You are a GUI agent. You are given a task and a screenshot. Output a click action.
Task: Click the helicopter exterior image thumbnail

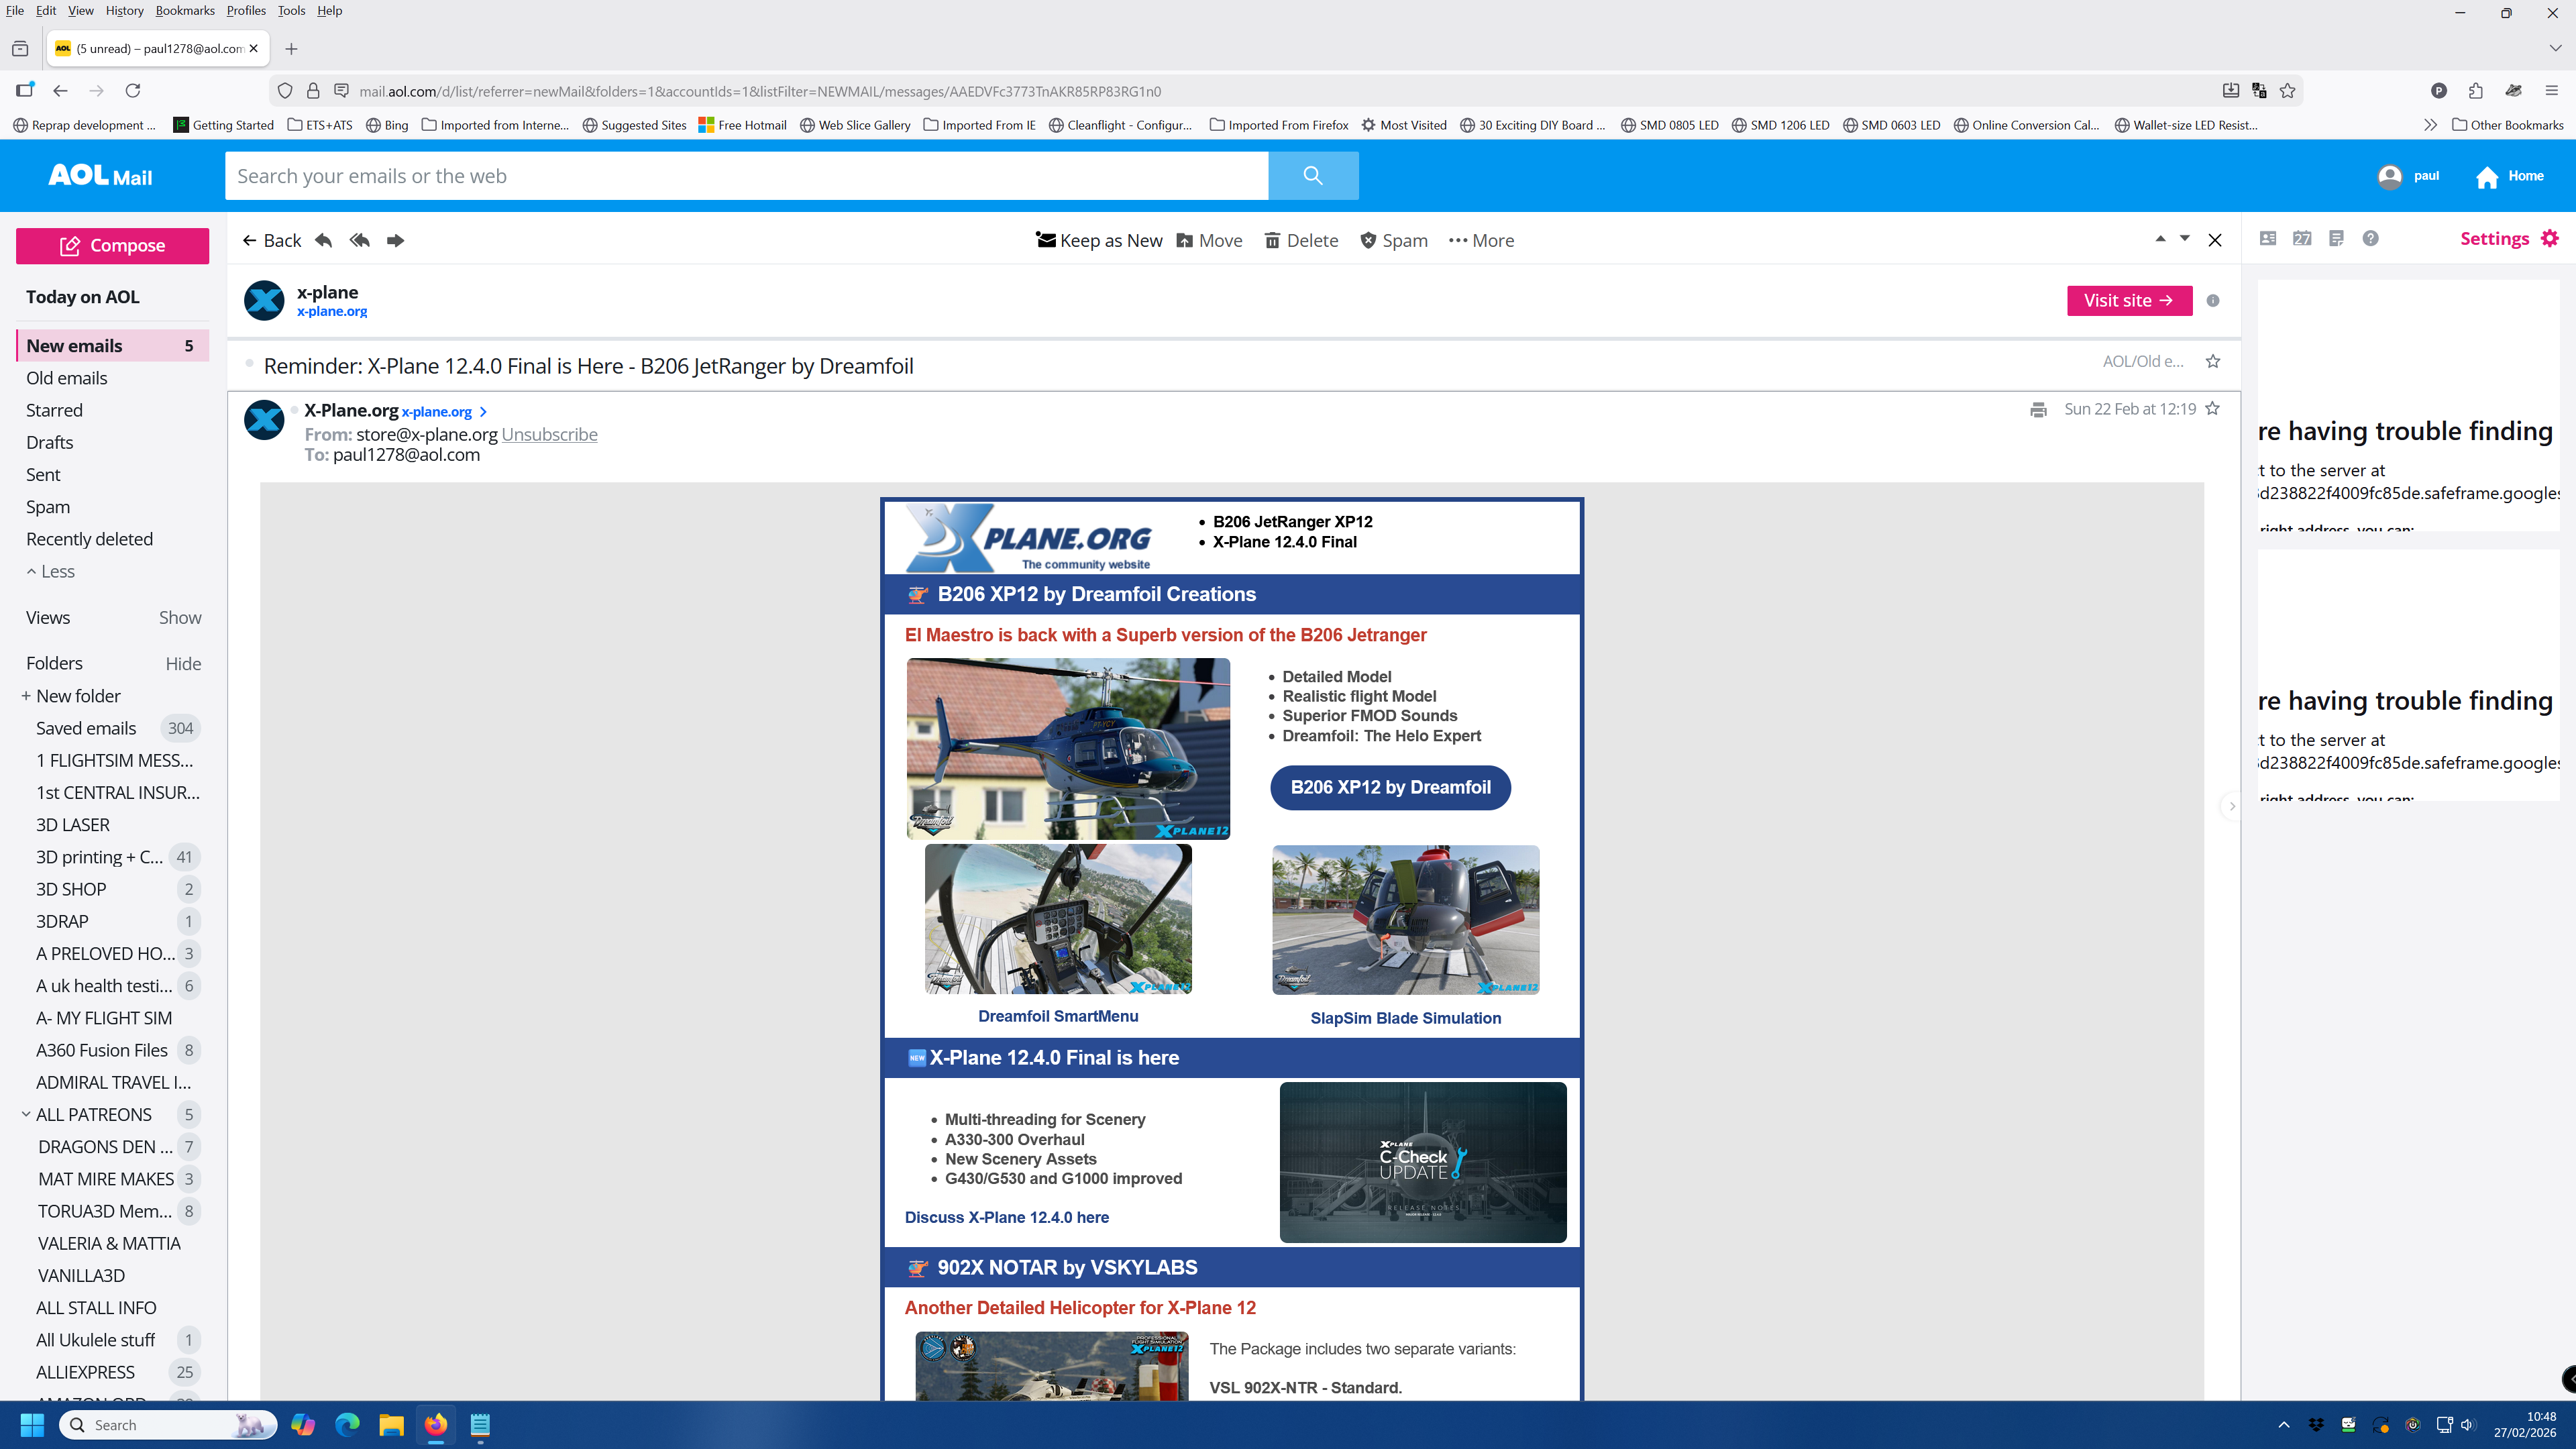point(1067,748)
